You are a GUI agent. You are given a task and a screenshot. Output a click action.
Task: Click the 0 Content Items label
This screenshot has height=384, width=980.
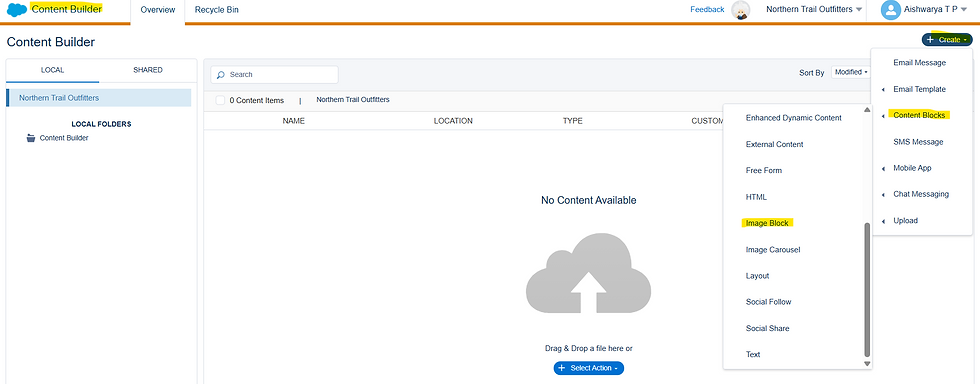(x=256, y=100)
